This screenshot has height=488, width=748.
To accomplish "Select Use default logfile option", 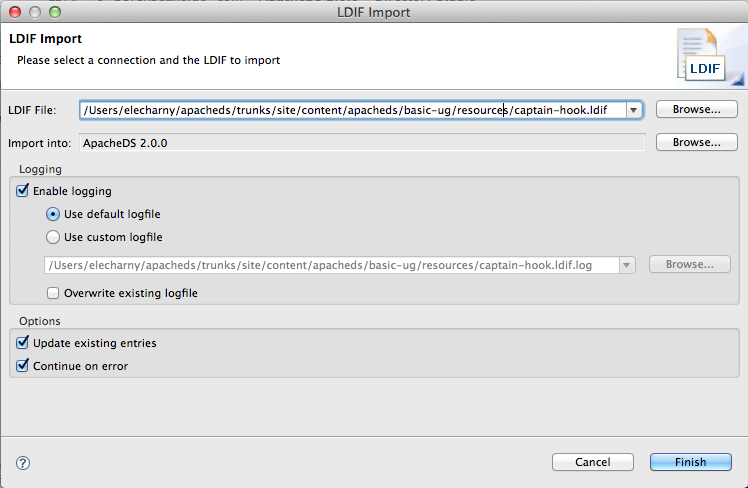I will click(x=53, y=214).
